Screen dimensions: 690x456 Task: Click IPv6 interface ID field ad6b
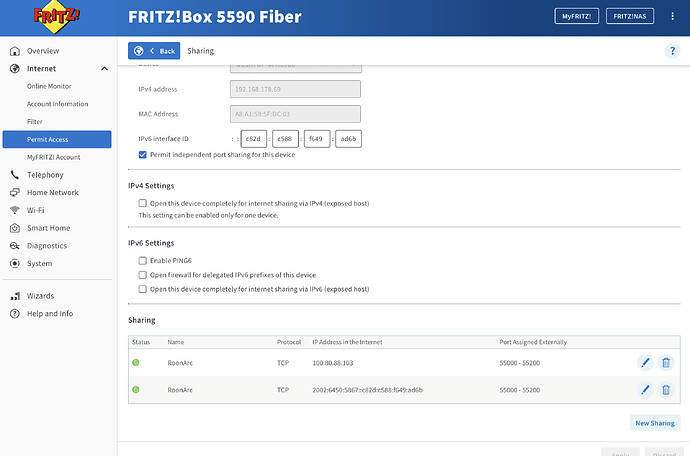348,139
